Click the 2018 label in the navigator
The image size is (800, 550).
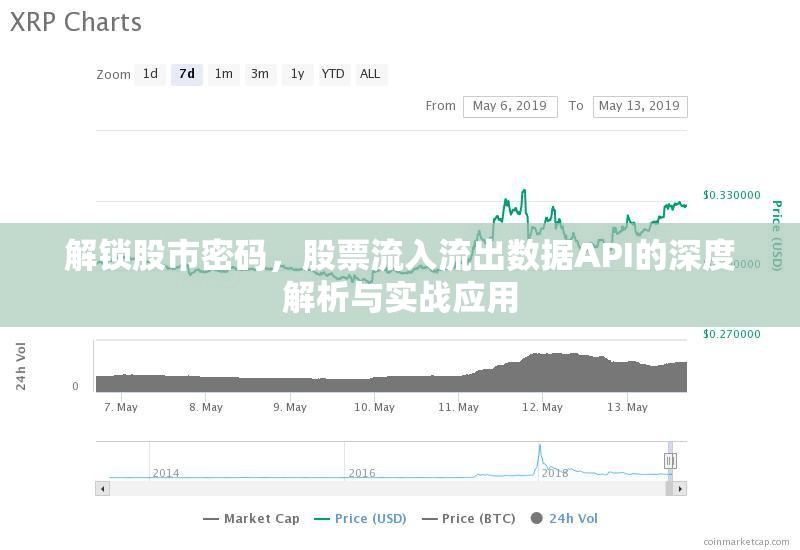[555, 473]
